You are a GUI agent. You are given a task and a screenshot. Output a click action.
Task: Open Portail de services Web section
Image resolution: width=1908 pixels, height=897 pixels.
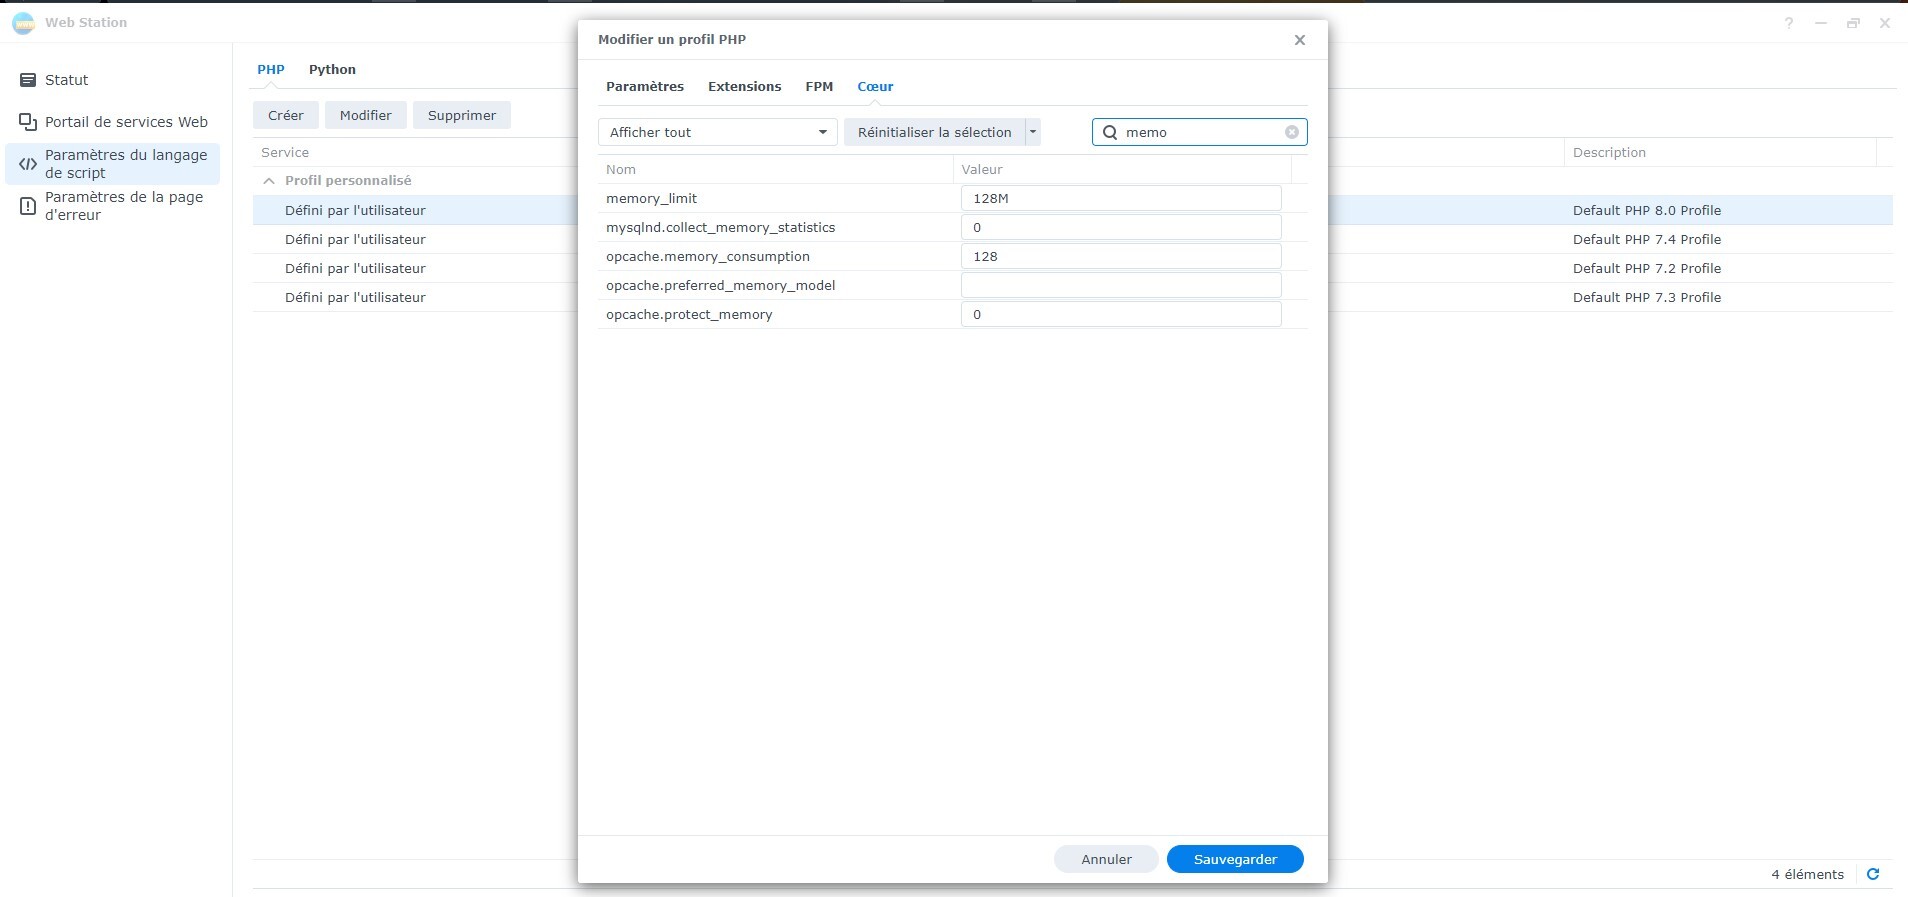126,122
